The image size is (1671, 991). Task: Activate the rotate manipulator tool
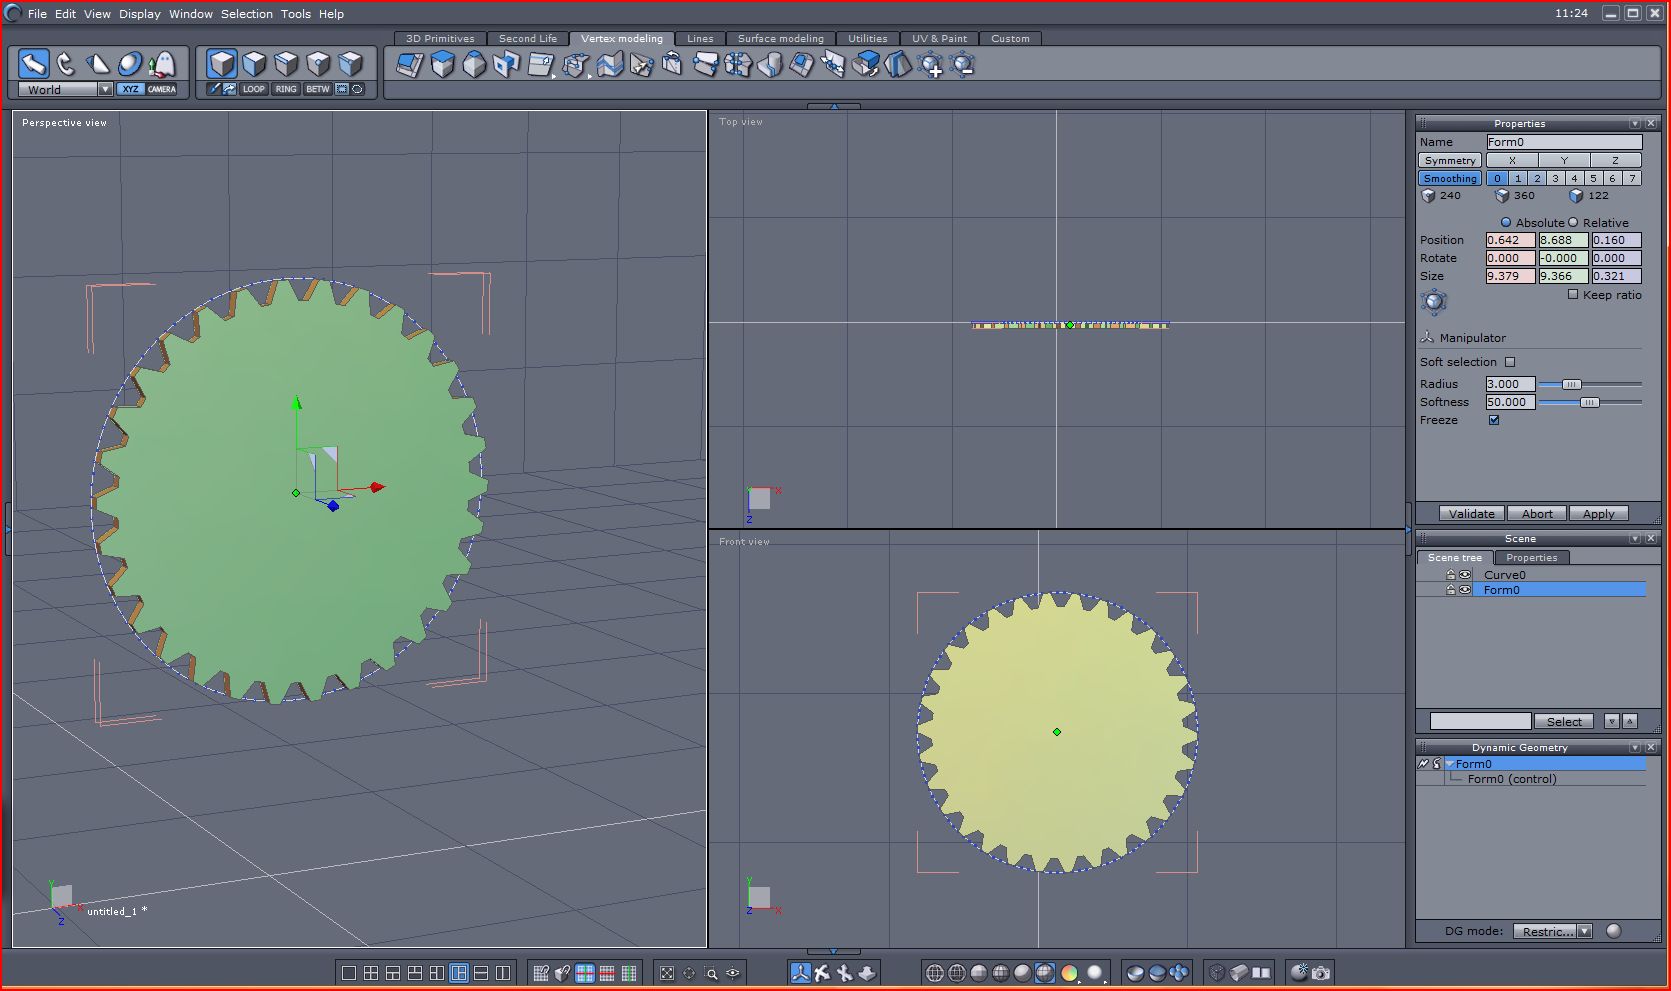tap(66, 65)
